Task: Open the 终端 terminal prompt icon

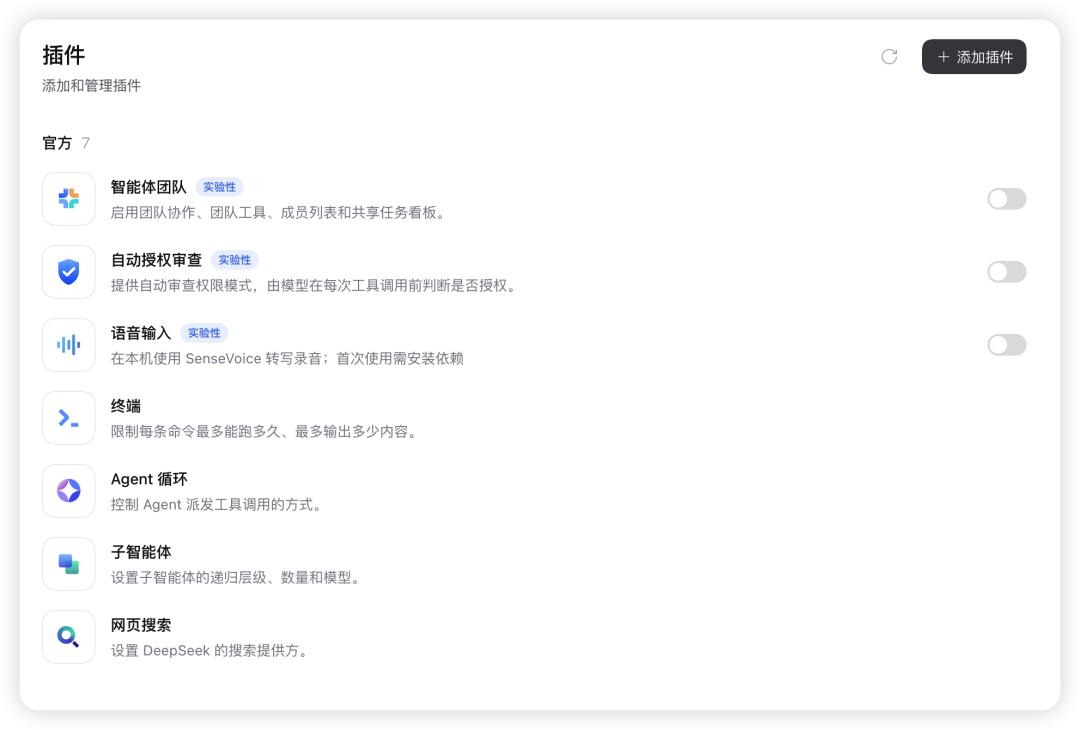Action: [x=68, y=418]
